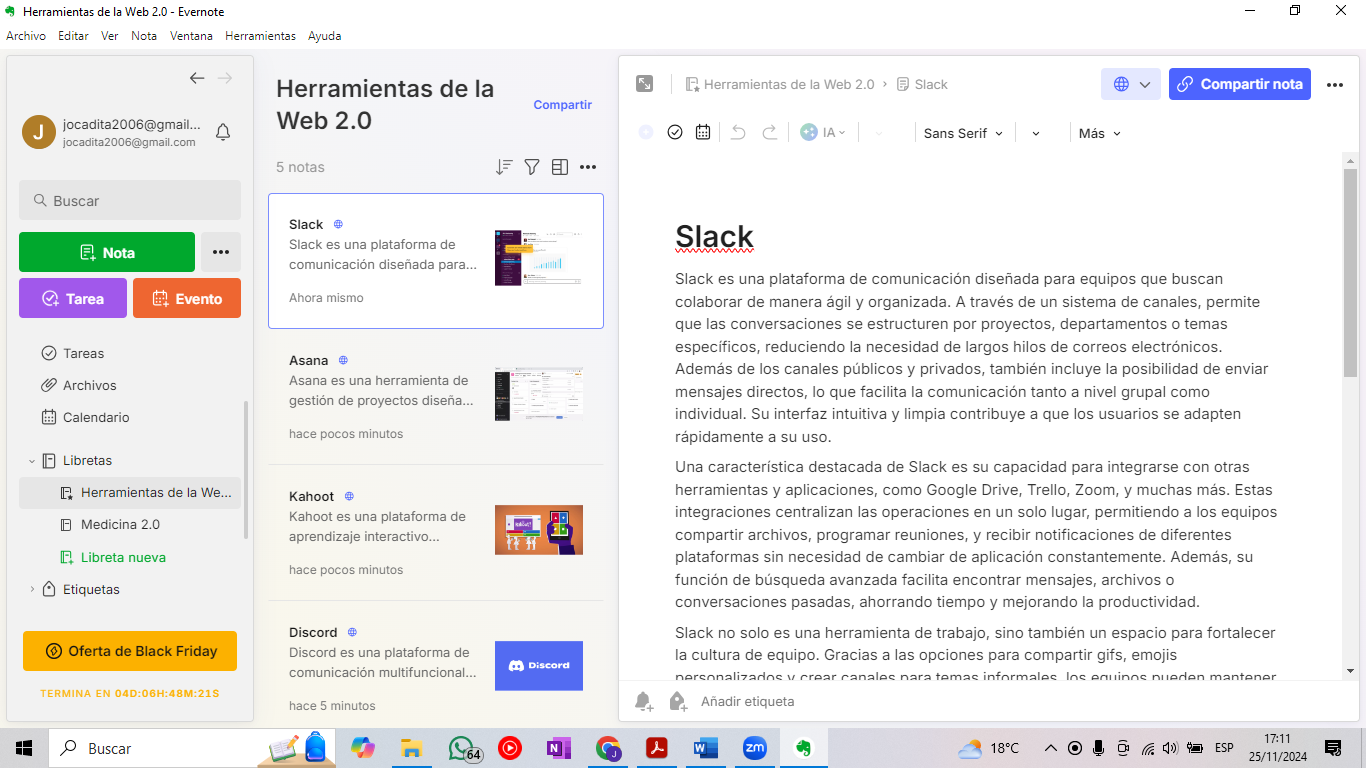
Task: Insert a task checkbox in the note
Action: click(x=675, y=132)
